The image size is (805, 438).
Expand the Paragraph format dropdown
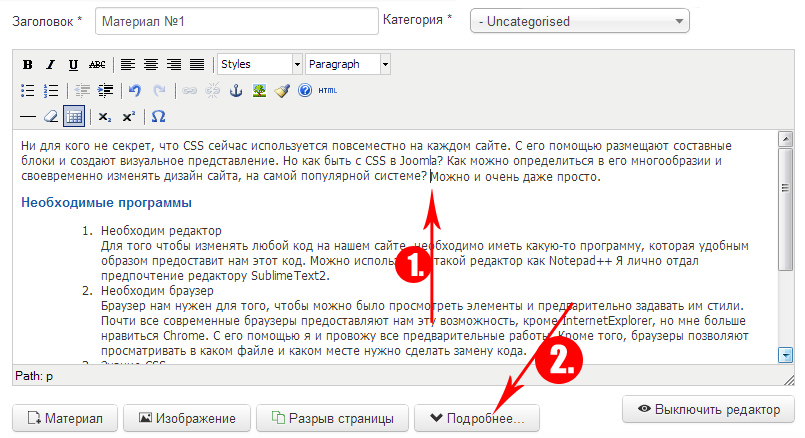coord(348,65)
